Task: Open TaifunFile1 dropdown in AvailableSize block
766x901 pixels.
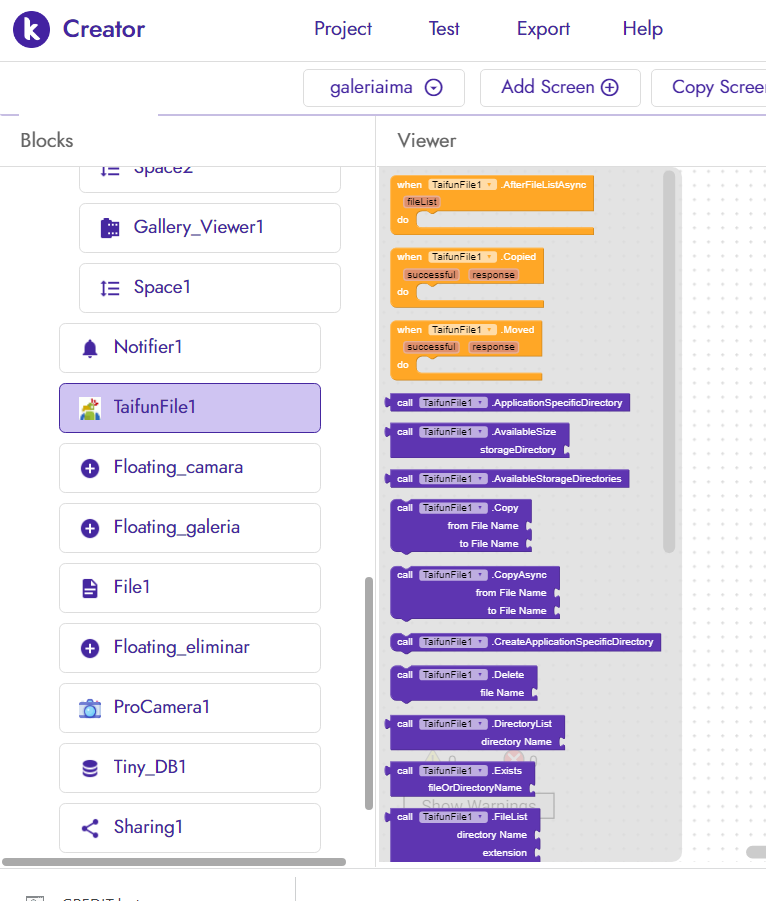Action: click(x=453, y=432)
